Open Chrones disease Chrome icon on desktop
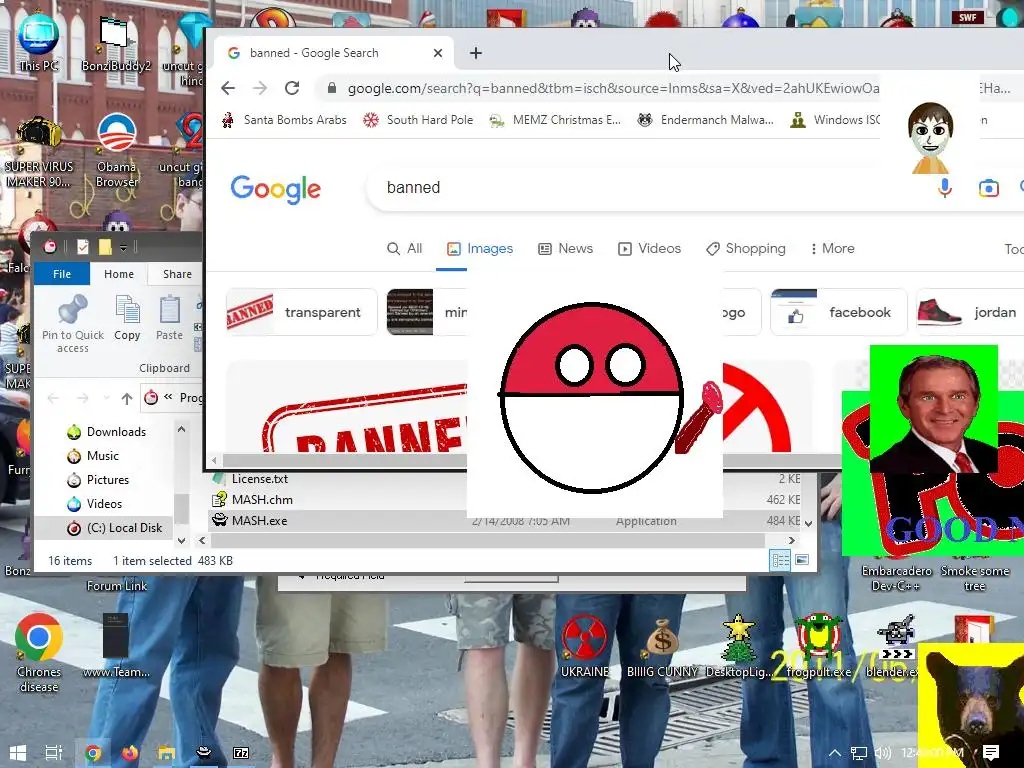 (x=39, y=652)
